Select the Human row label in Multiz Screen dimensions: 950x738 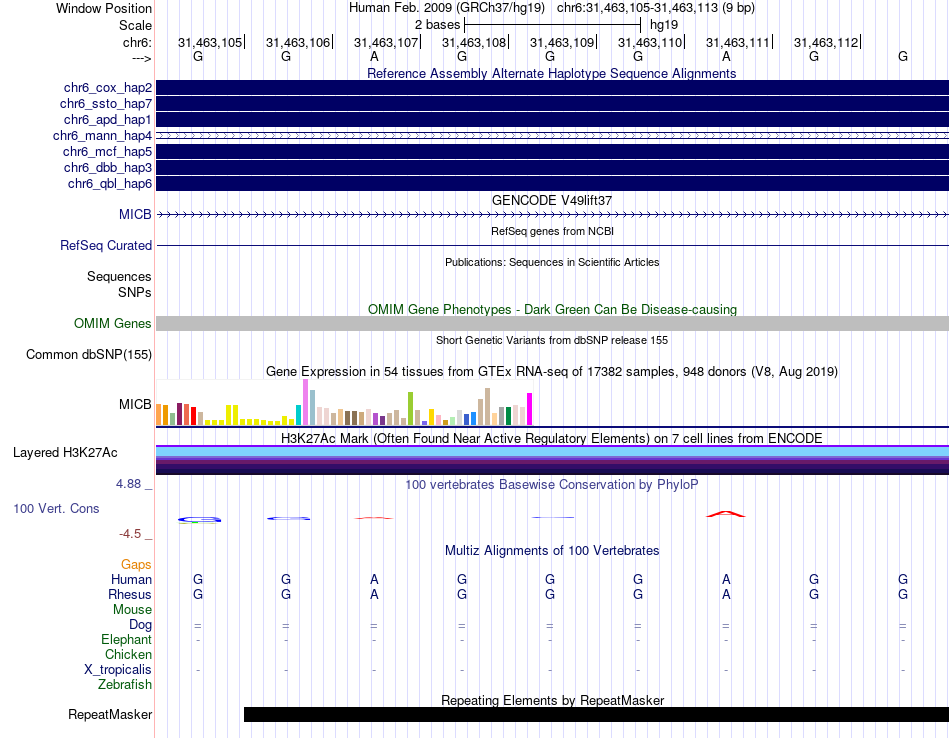point(131,580)
